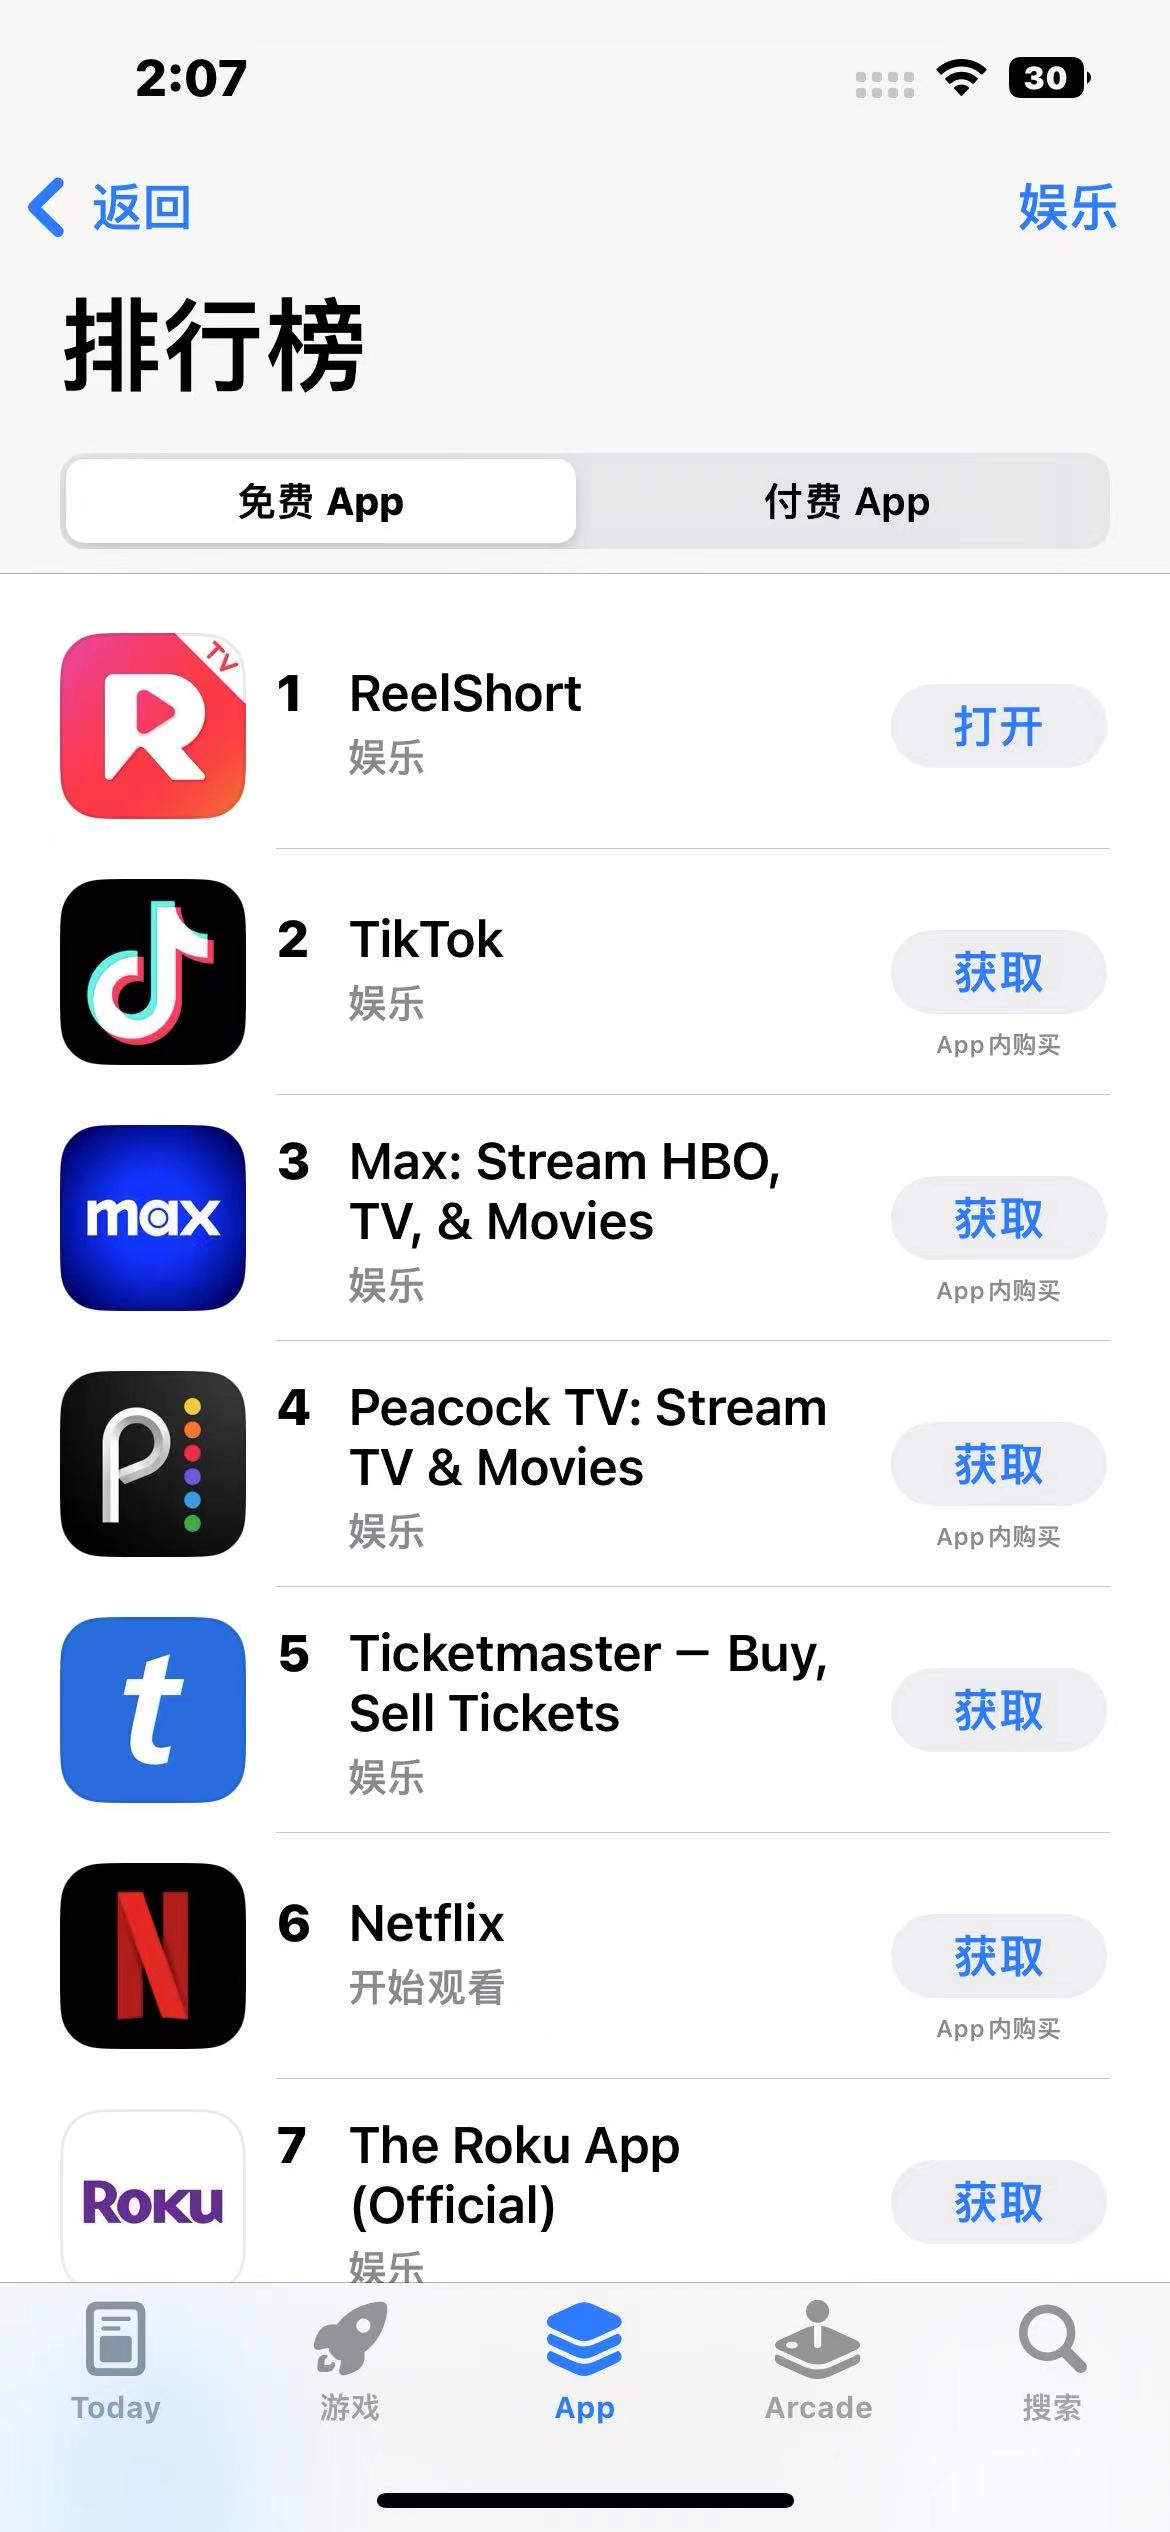Image resolution: width=1170 pixels, height=2532 pixels.
Task: Select the Ticketmaster app icon
Action: [x=153, y=1709]
